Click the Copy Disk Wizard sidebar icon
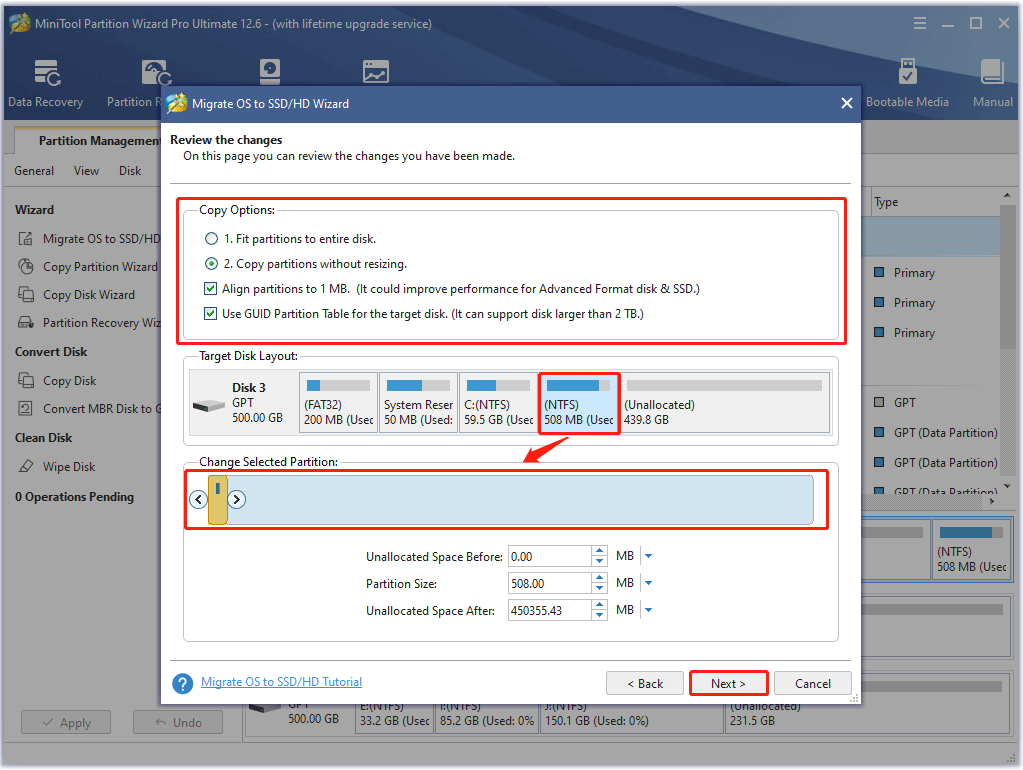 click(25, 294)
